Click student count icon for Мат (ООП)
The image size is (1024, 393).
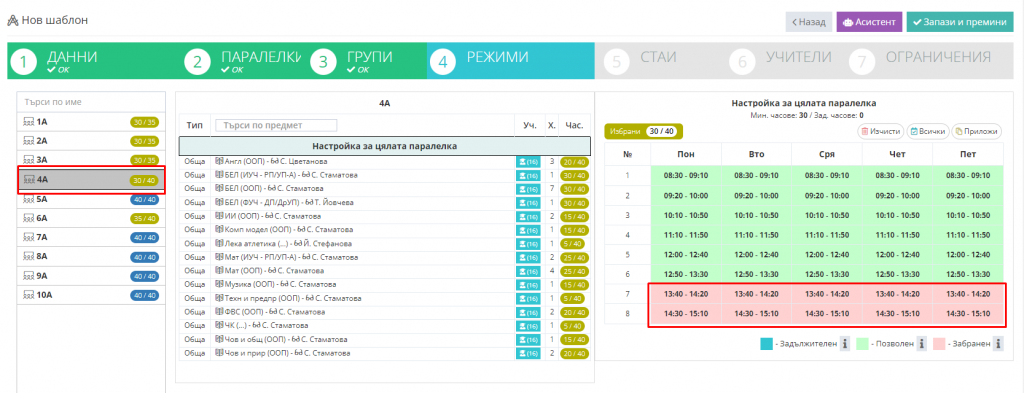pyautogui.click(x=528, y=271)
